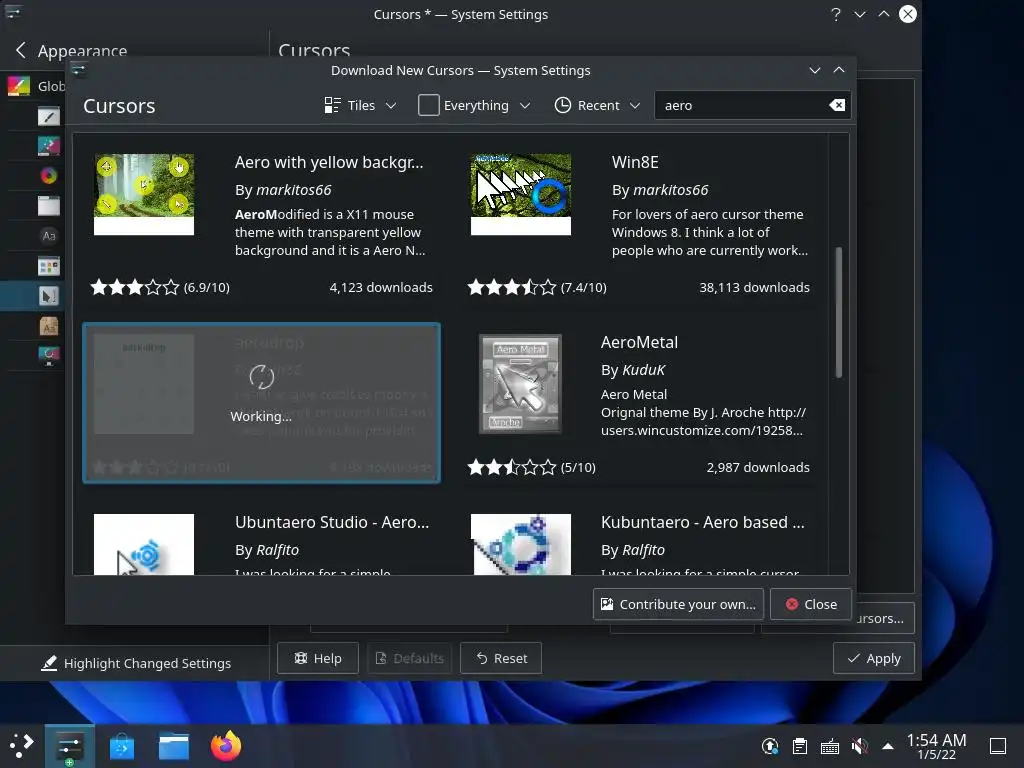
Task: Open the Plasma Style sidebar icon
Action: [x=48, y=146]
